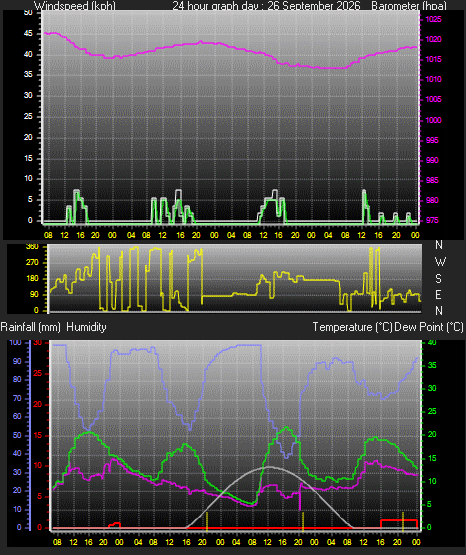
Task: Click barometer axis value 1005
Action: (x=433, y=99)
